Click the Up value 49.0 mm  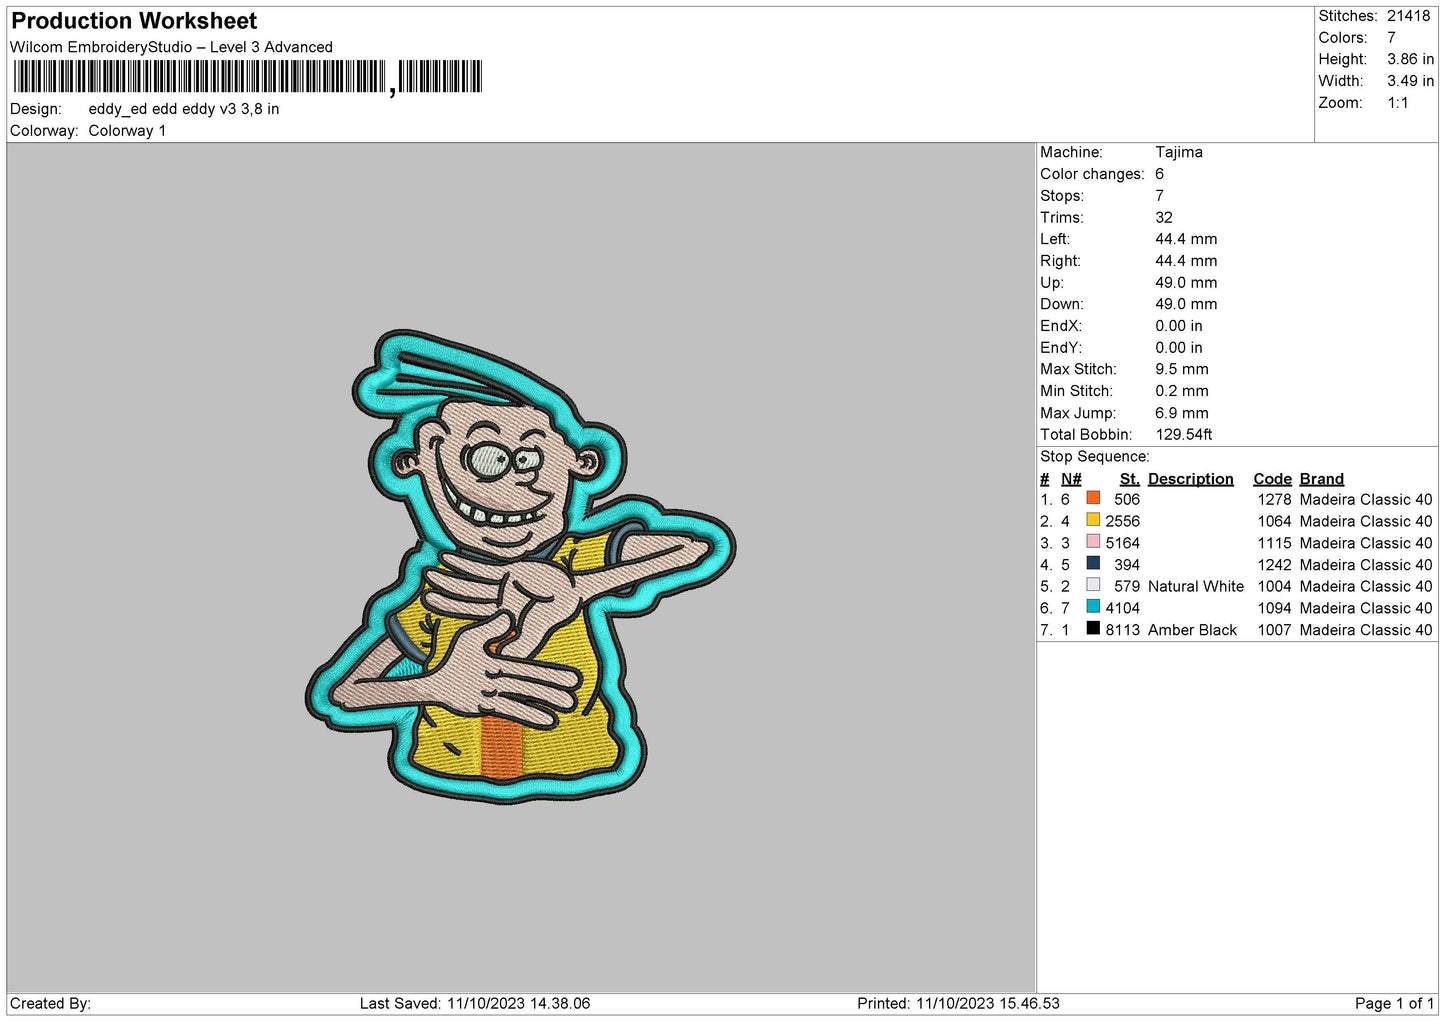tap(1186, 283)
